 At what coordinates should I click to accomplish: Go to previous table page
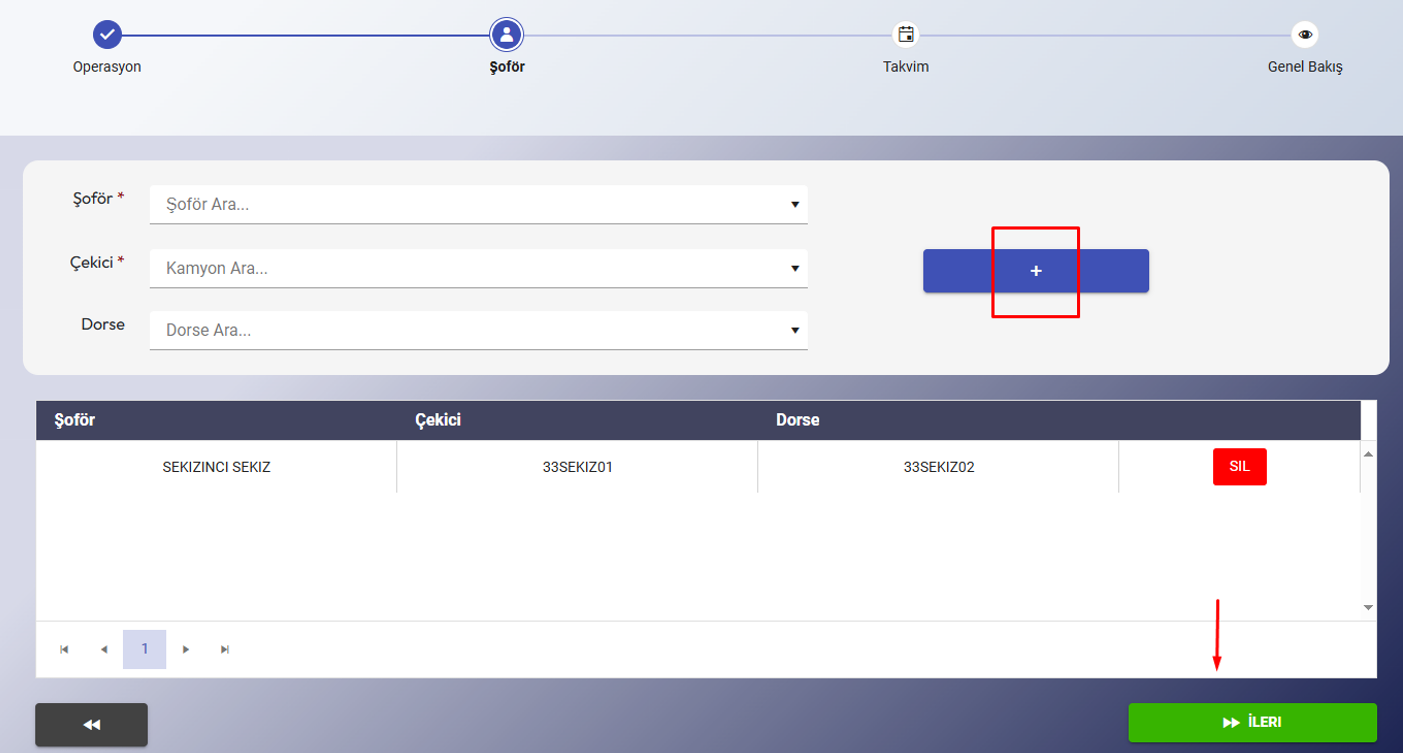104,650
